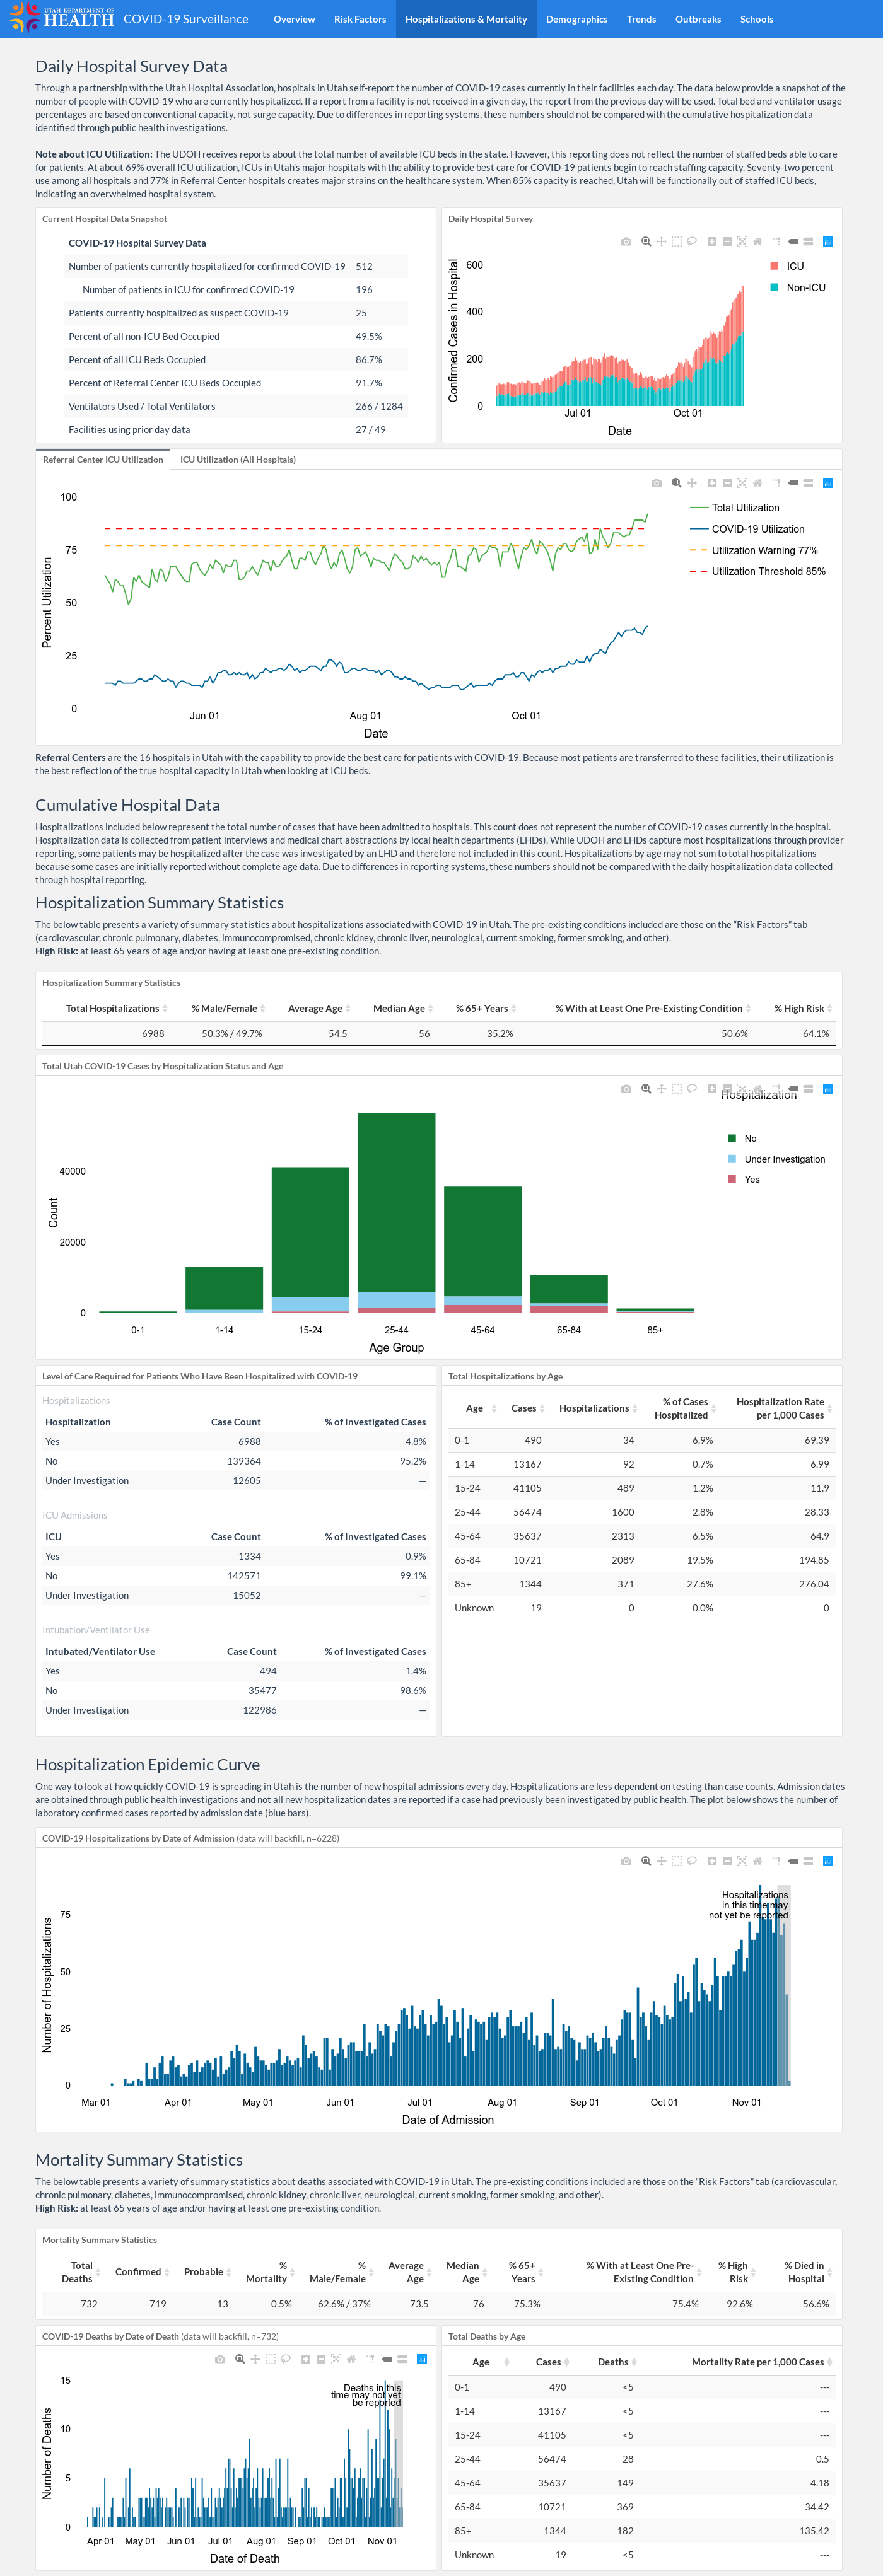Switch to ICU Utilization (All Hospitals) tab
883x2576 pixels.
click(238, 460)
